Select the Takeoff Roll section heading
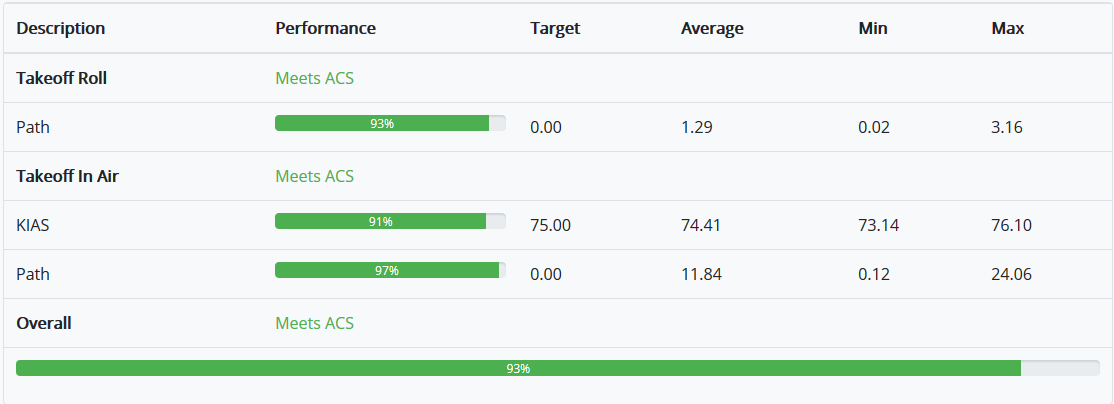Viewport: 1114px width, 404px height. pos(62,78)
